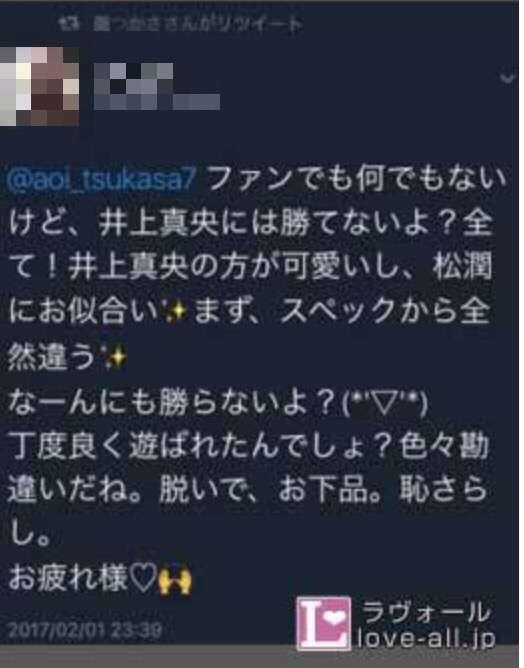This screenshot has width=524, height=668.
Task: Open the @aoi_tsukasa7 mention link
Action: [x=101, y=179]
